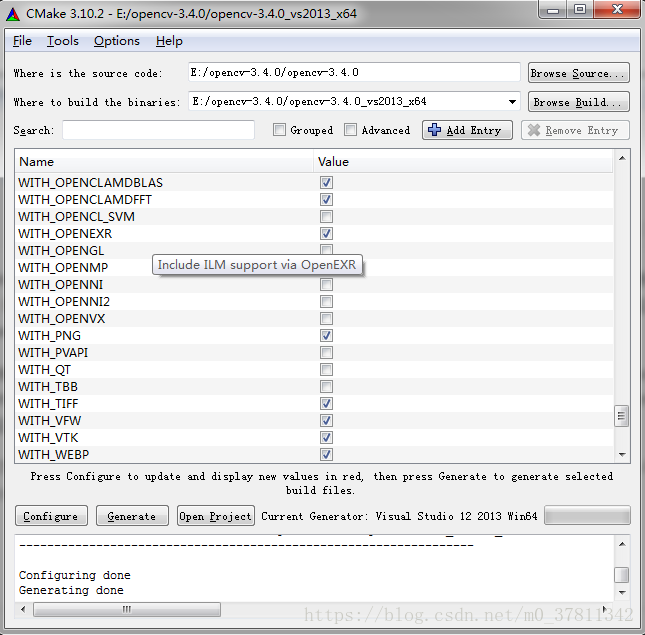
Task: Check WITH_OPENCL_SVM checkbox
Action: (326, 217)
